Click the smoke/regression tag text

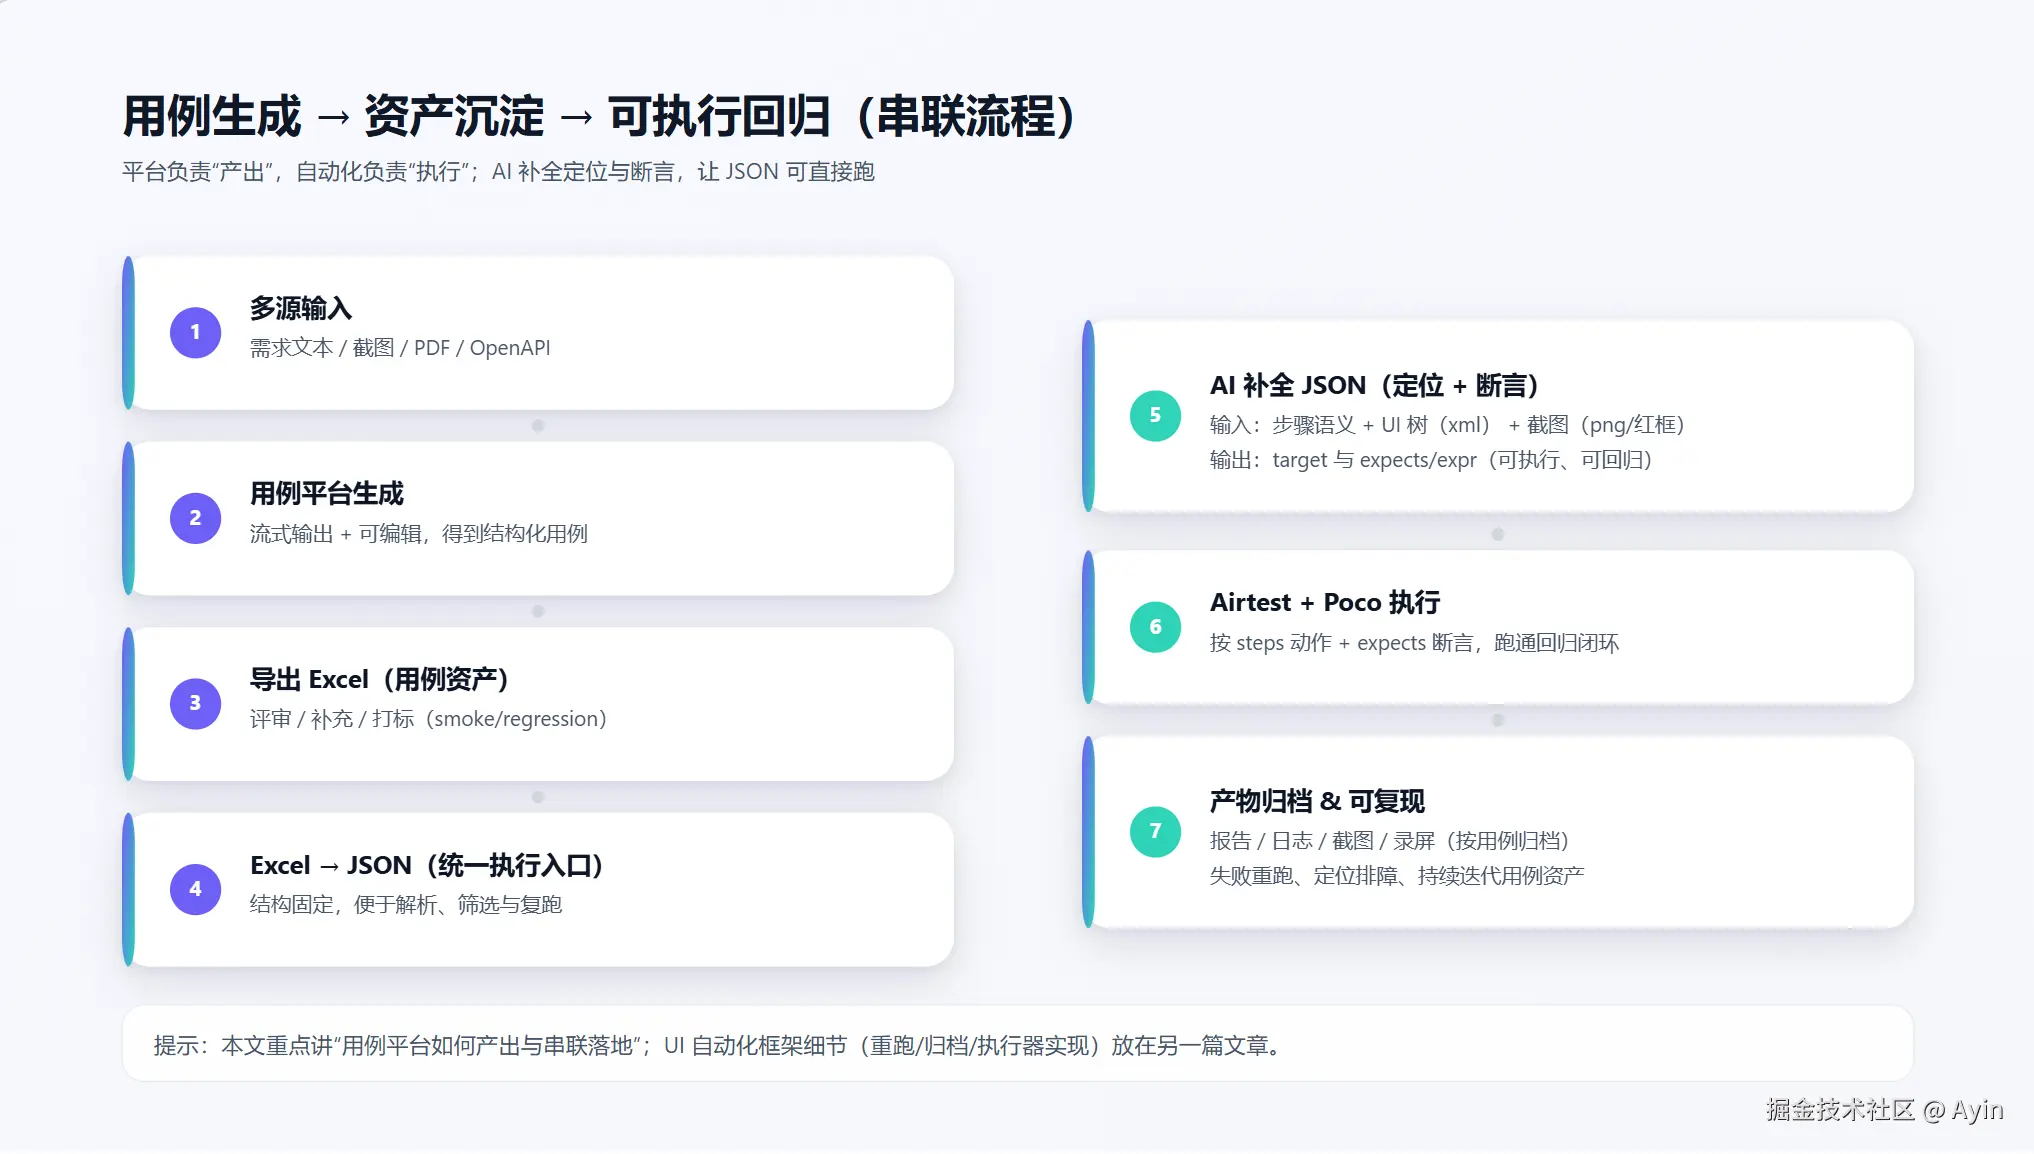point(516,719)
